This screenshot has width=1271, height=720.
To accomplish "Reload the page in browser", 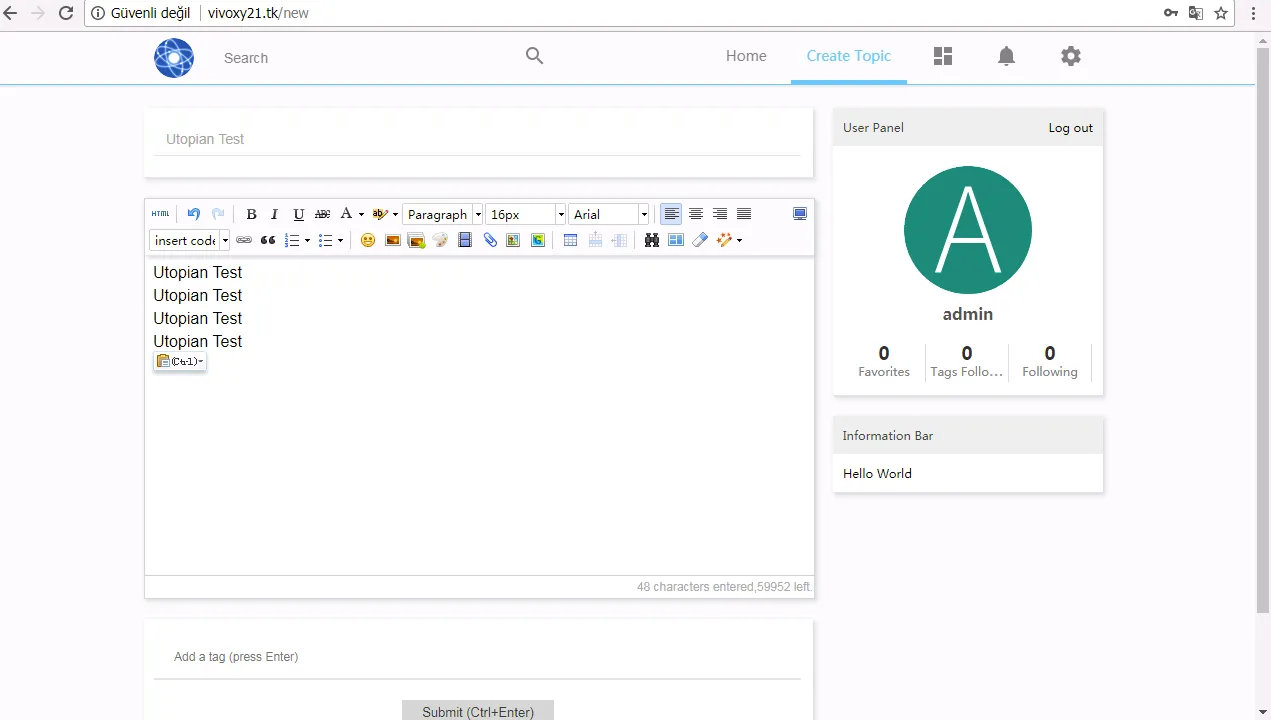I will [66, 13].
